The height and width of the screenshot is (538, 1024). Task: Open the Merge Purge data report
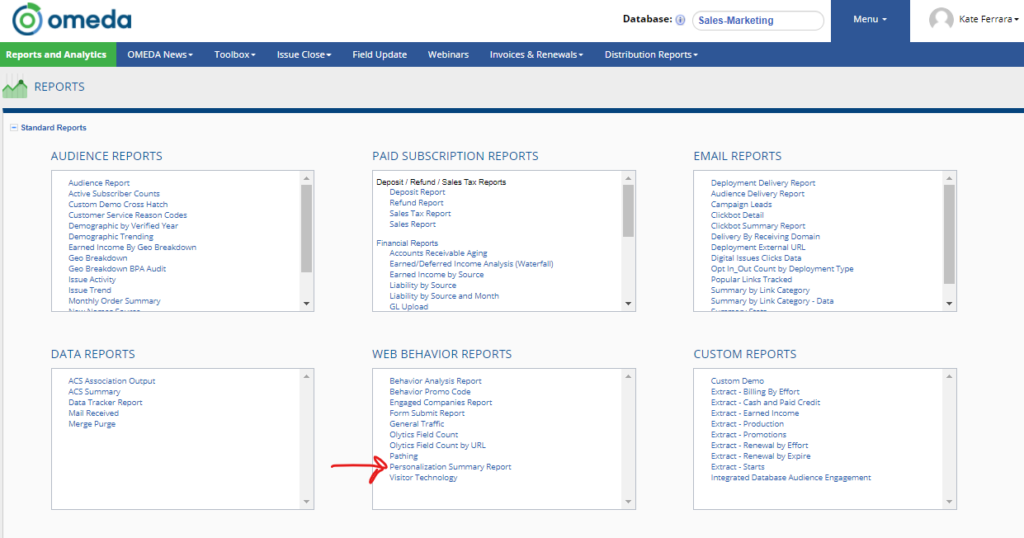click(92, 424)
